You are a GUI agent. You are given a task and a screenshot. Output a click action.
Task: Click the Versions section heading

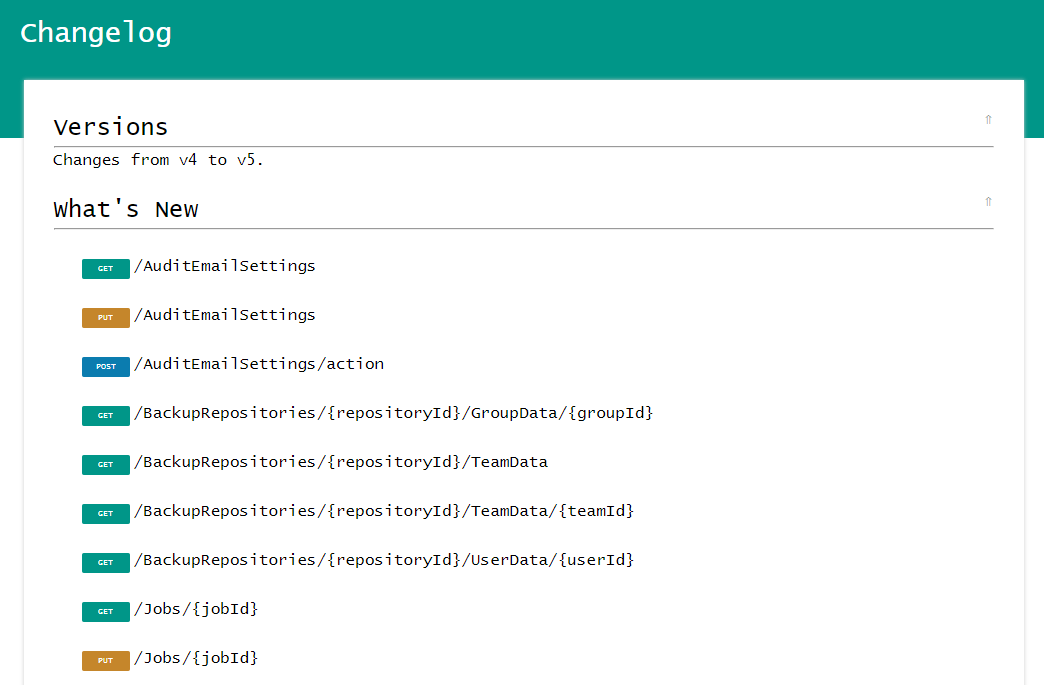[x=111, y=127]
